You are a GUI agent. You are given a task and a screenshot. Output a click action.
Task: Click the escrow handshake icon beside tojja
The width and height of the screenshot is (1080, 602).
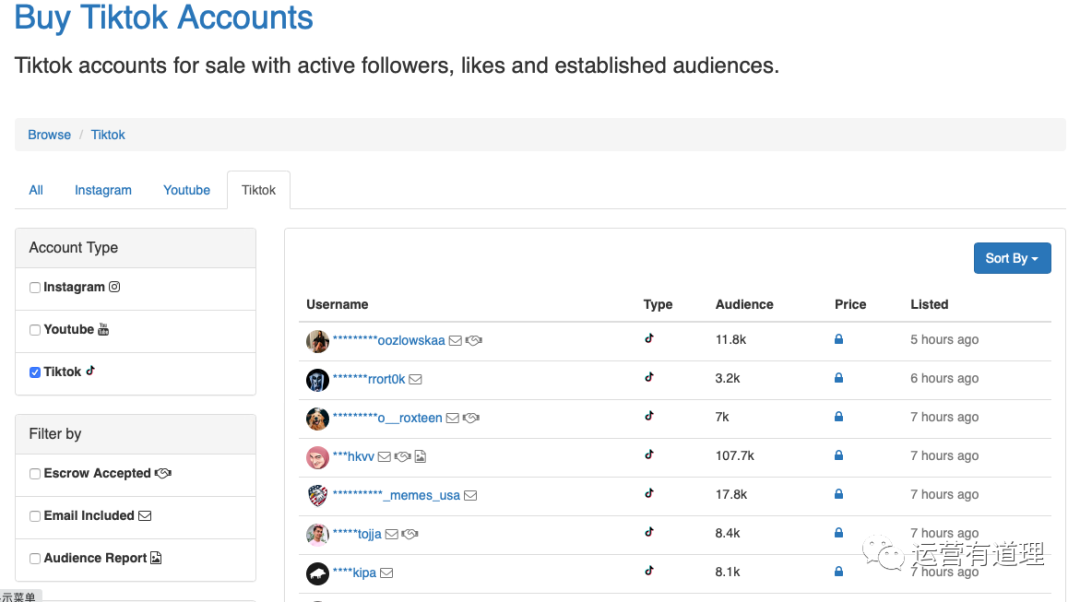click(x=410, y=534)
